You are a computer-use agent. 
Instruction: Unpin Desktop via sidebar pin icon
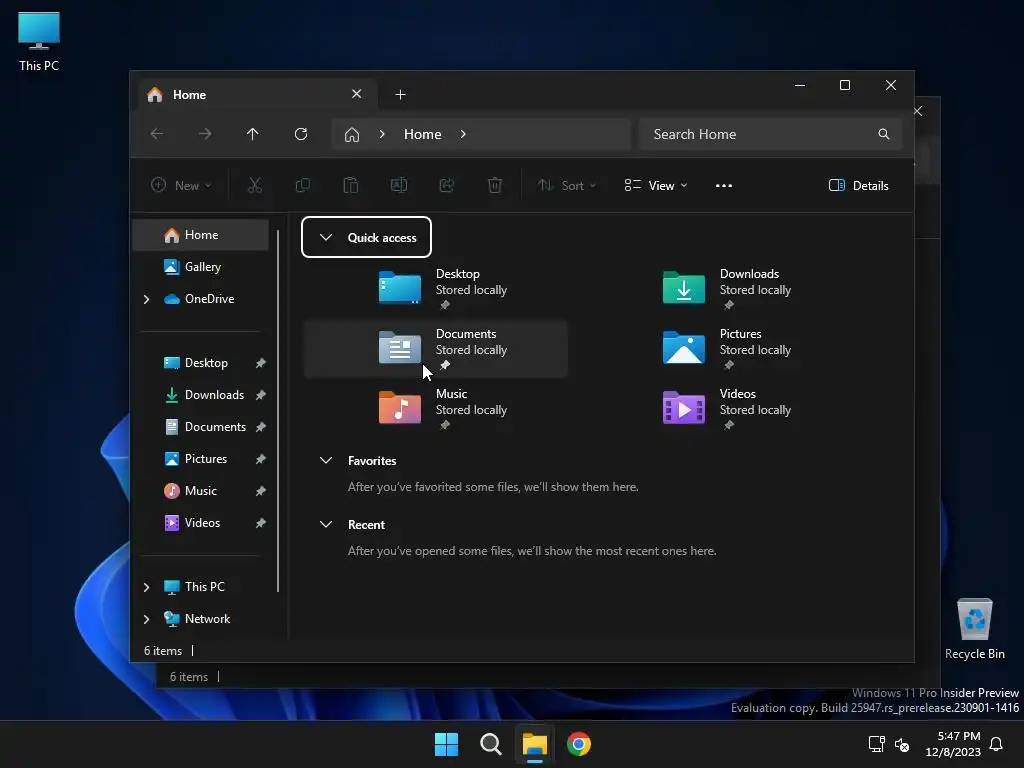[x=261, y=363]
